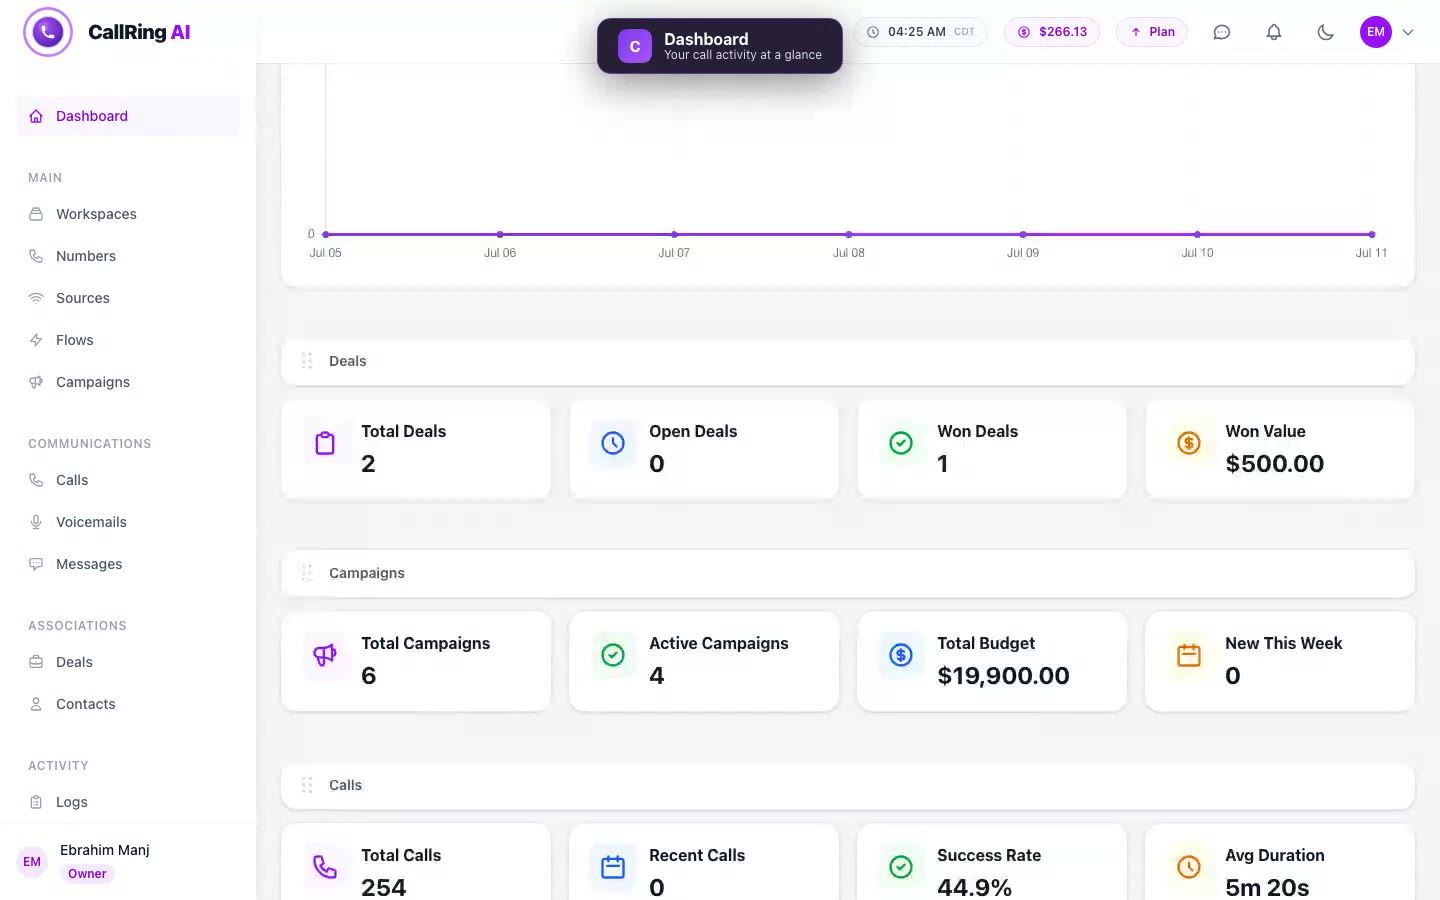Click the Dashboard tooltip C badge
The width and height of the screenshot is (1440, 900).
(x=635, y=46)
